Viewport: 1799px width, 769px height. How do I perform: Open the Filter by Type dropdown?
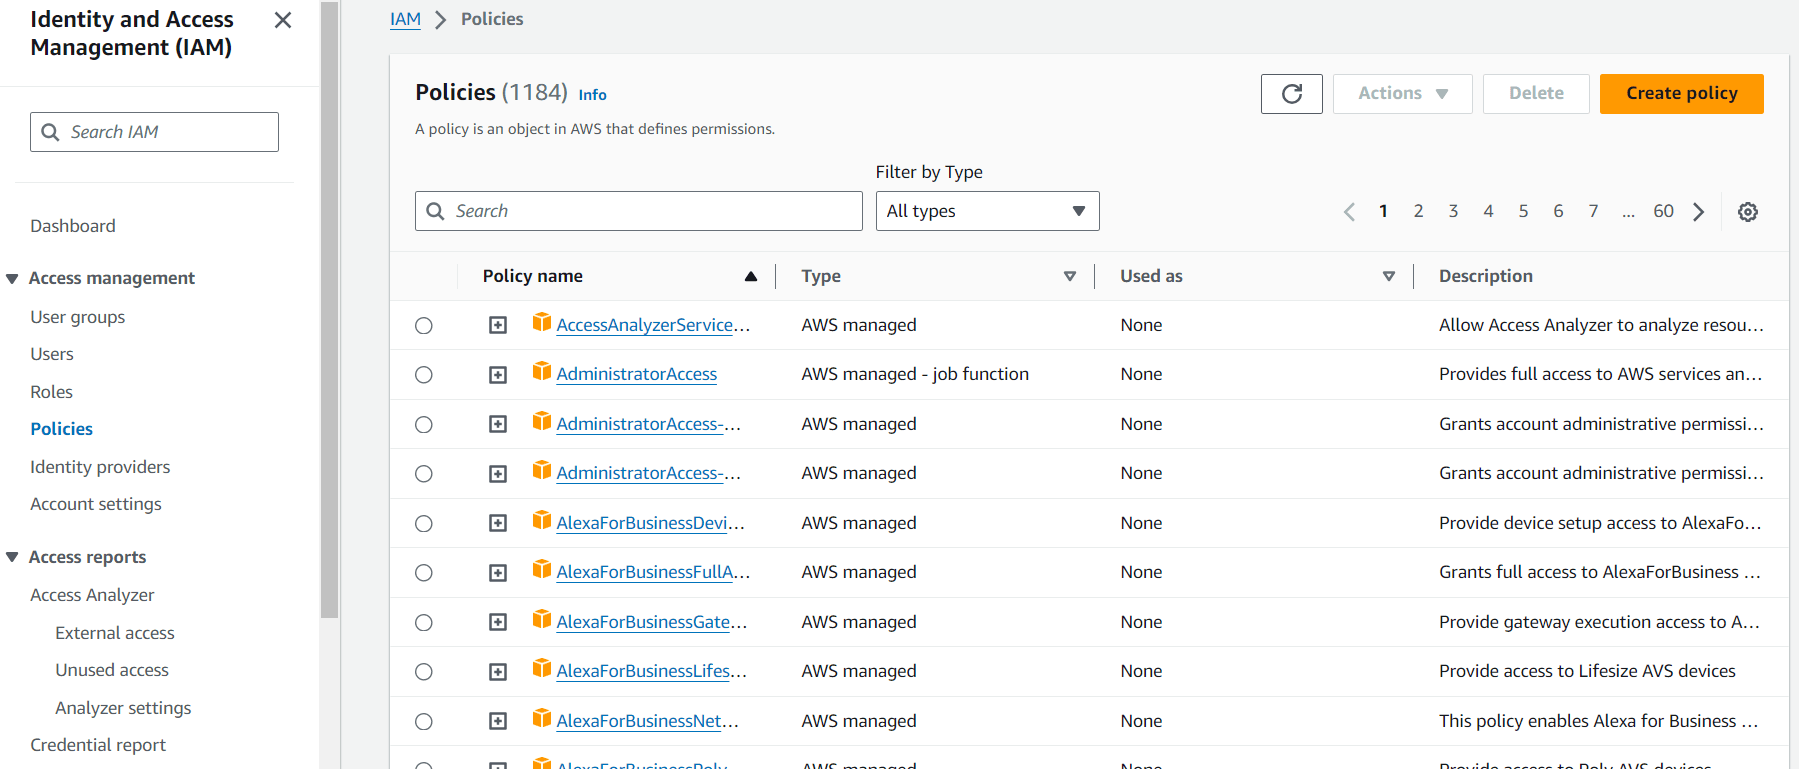tap(987, 211)
